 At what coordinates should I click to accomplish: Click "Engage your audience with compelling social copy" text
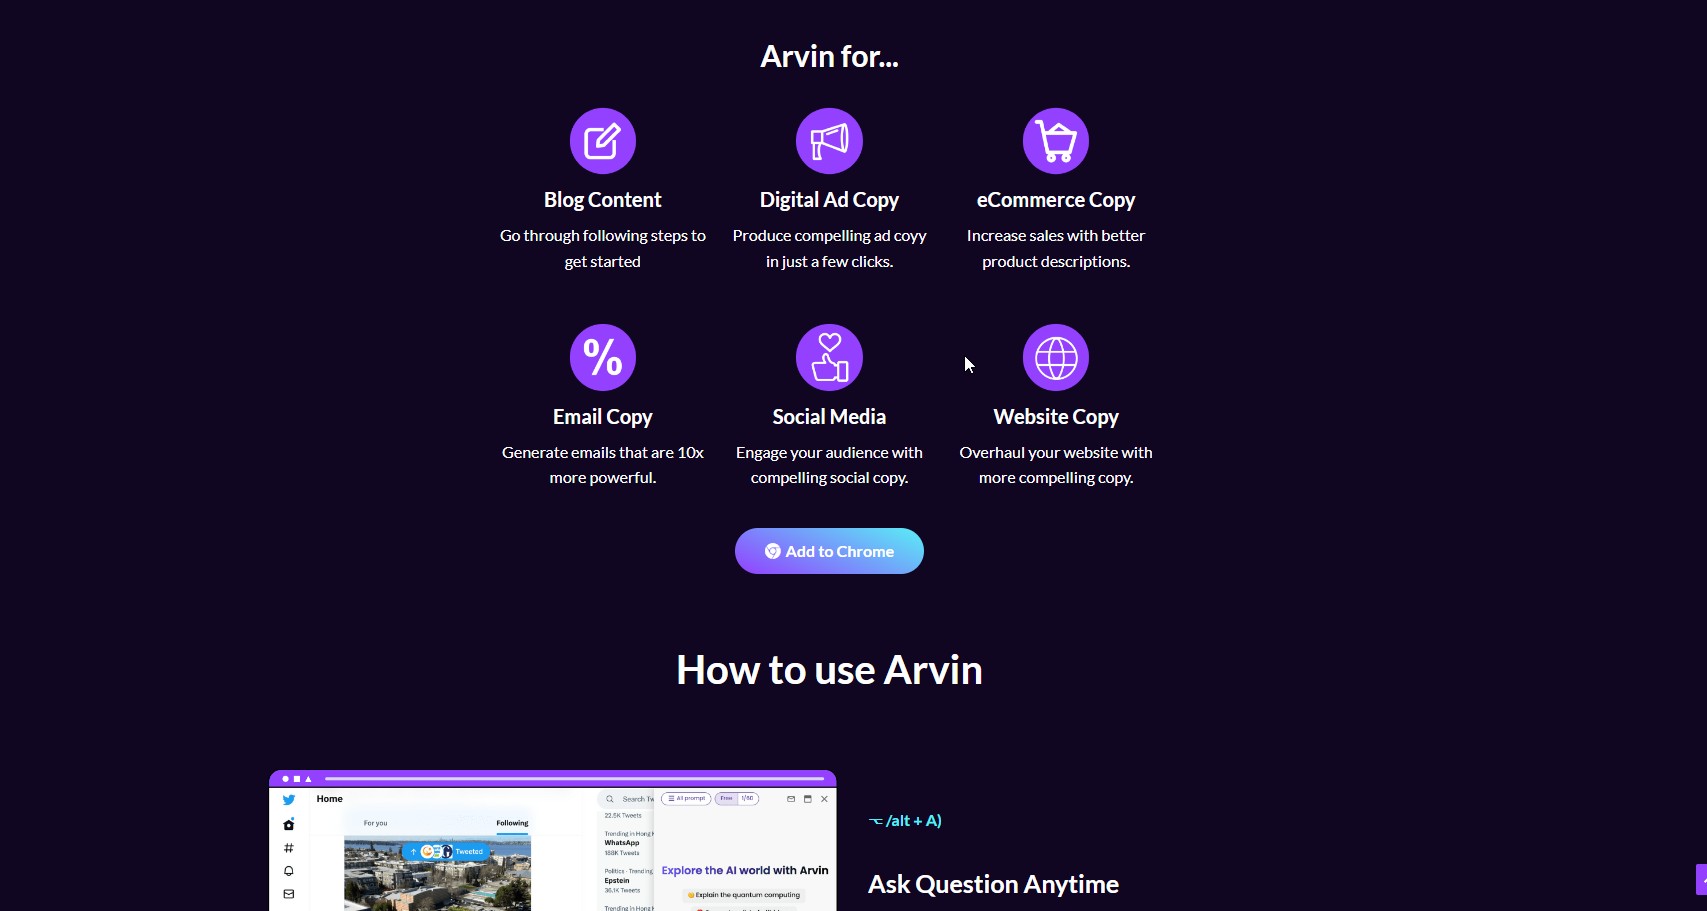point(829,465)
